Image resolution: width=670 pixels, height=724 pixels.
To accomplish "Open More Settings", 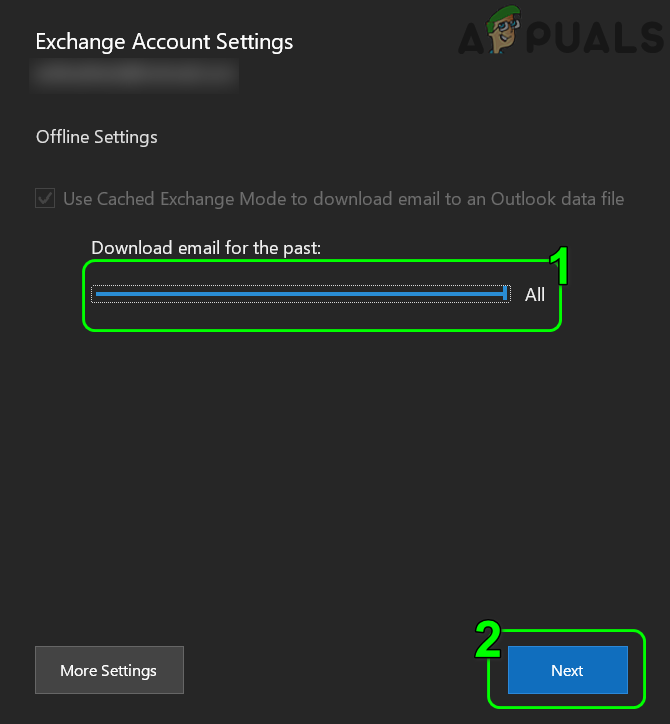I will (x=109, y=670).
